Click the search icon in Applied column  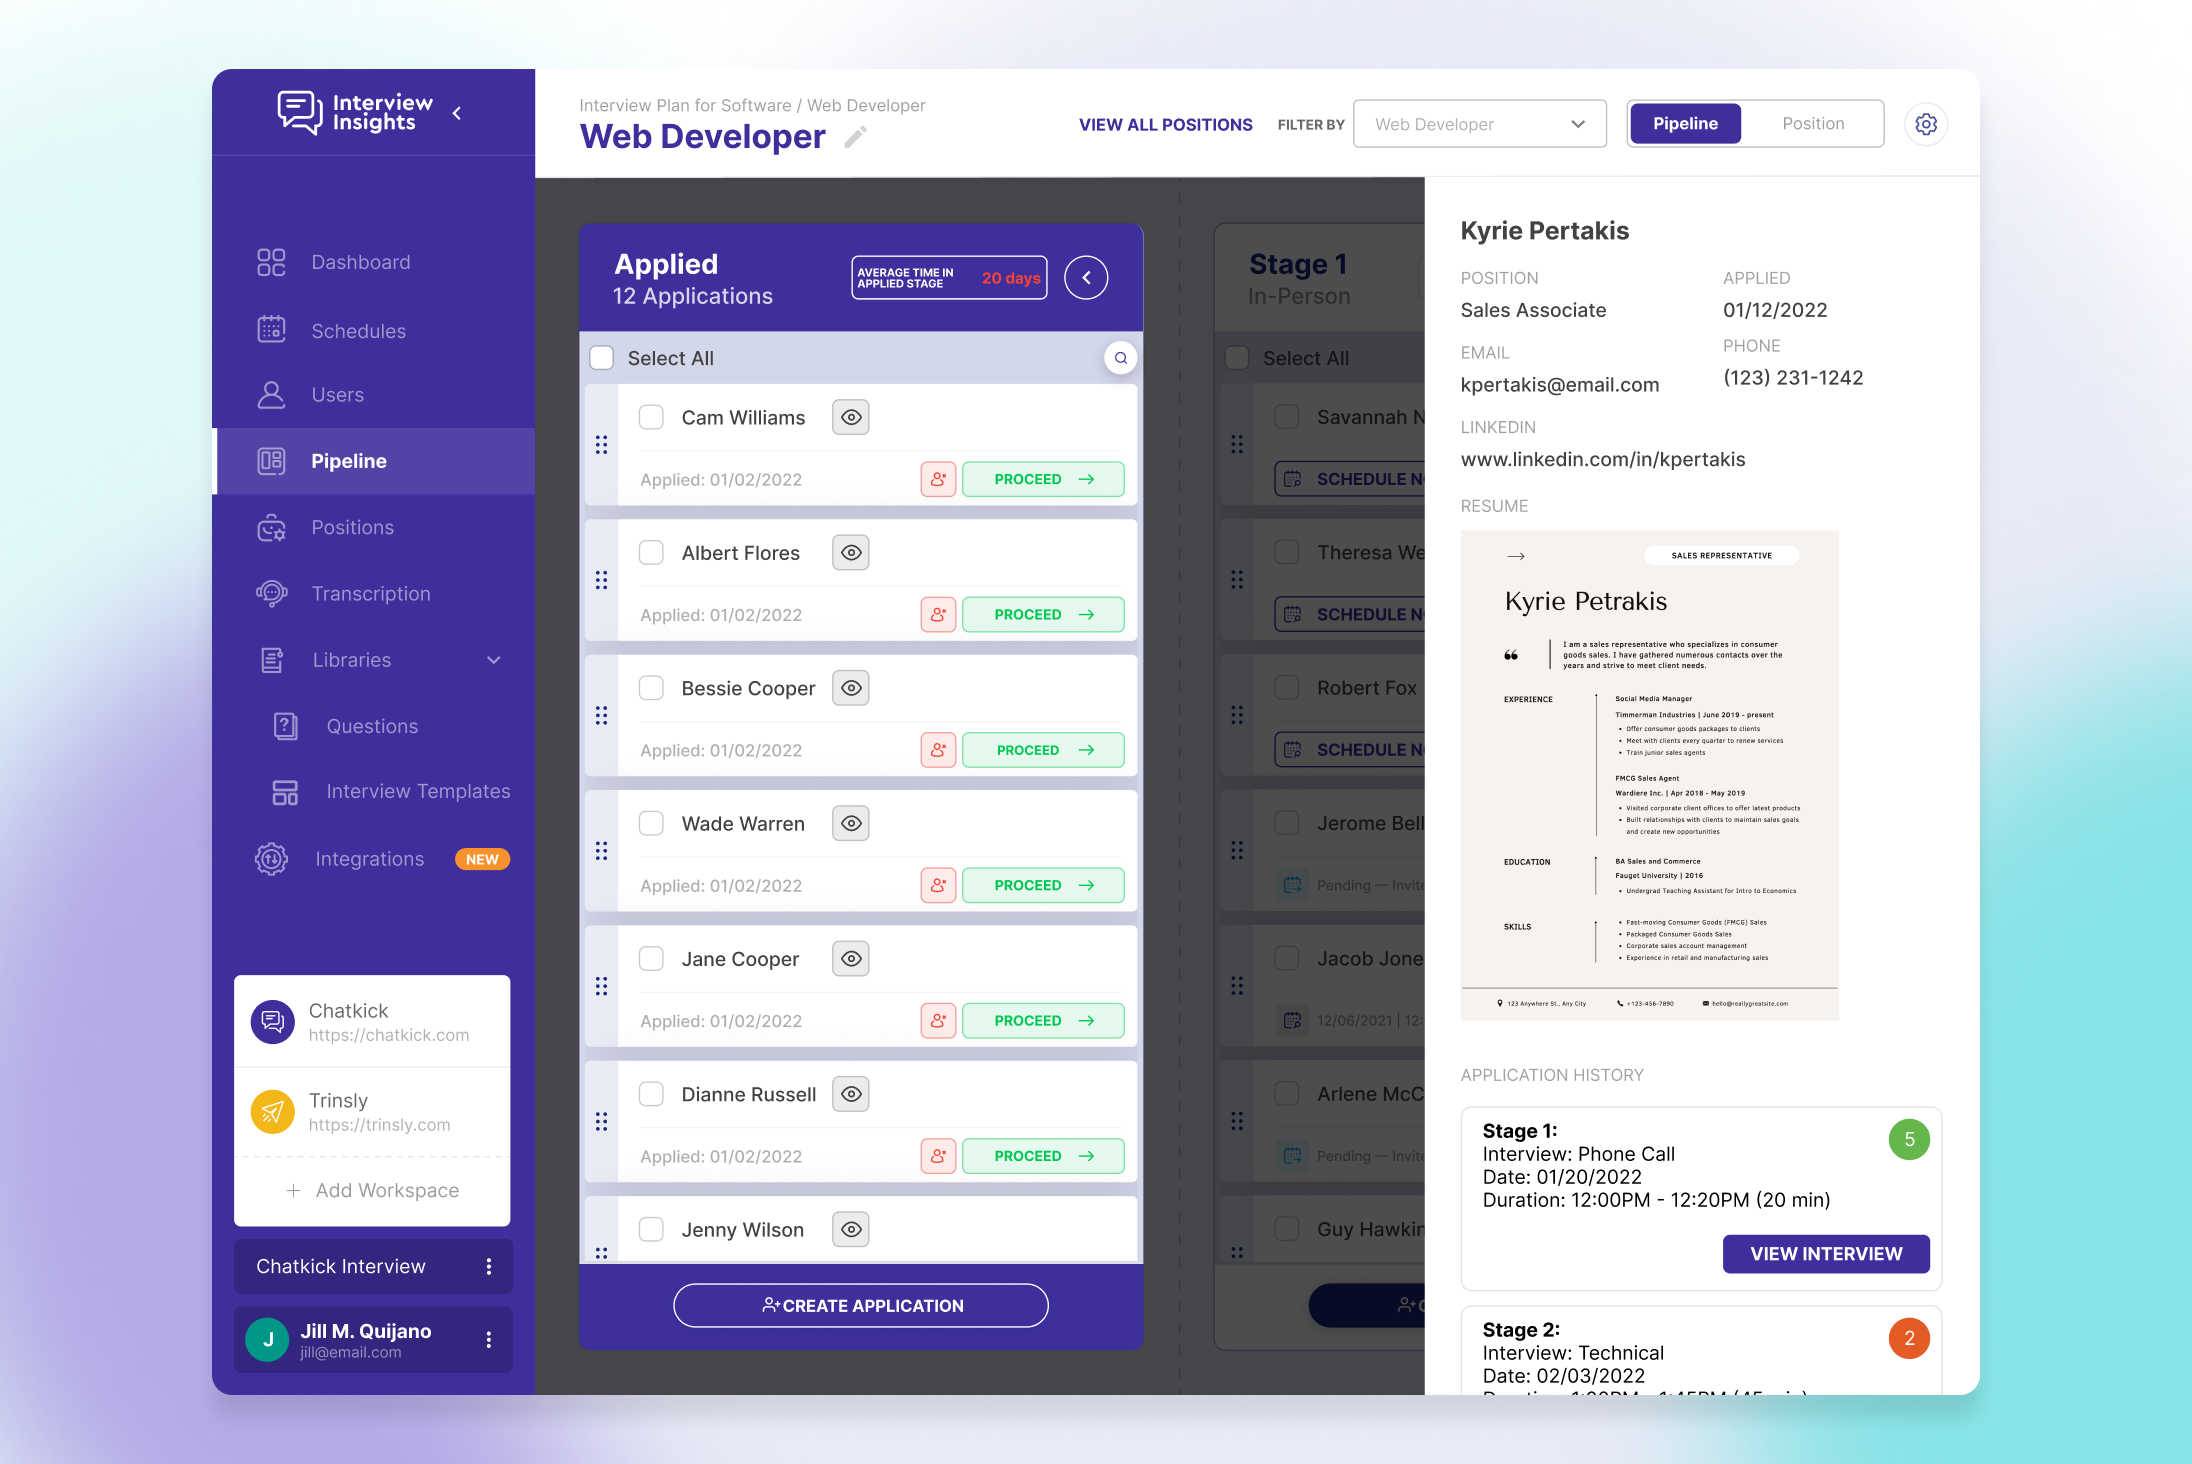[1121, 358]
